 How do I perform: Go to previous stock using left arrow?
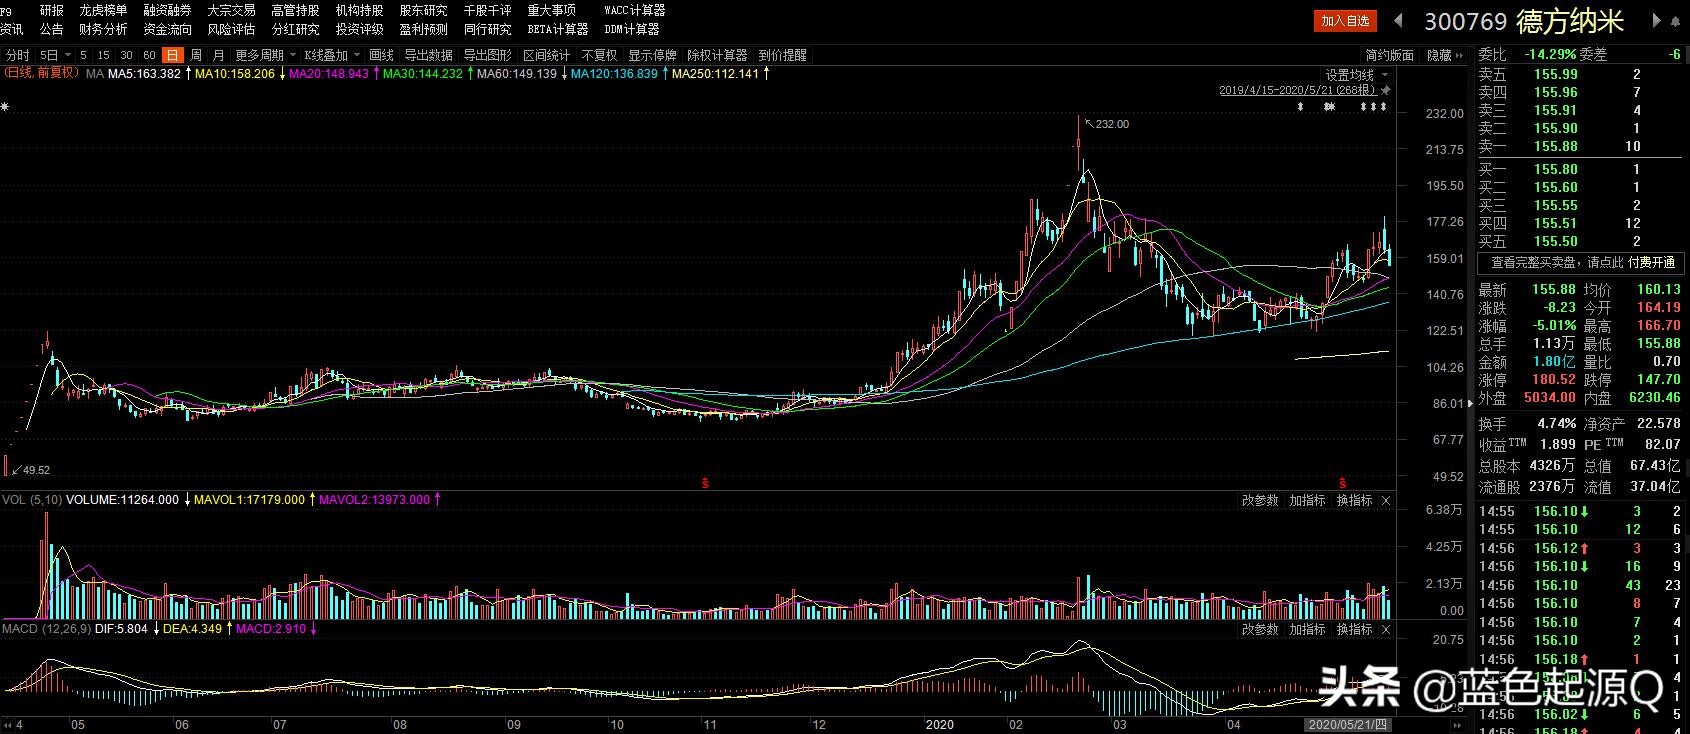[x=1399, y=21]
